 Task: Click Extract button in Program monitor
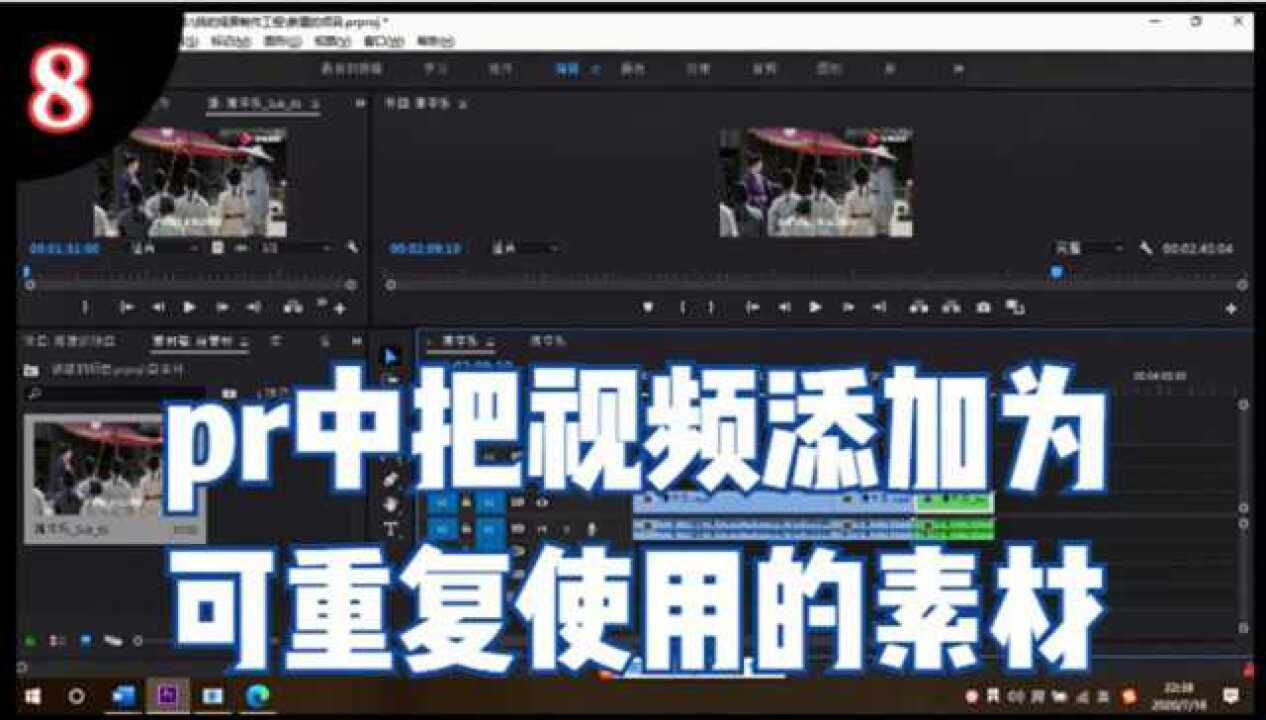point(951,308)
